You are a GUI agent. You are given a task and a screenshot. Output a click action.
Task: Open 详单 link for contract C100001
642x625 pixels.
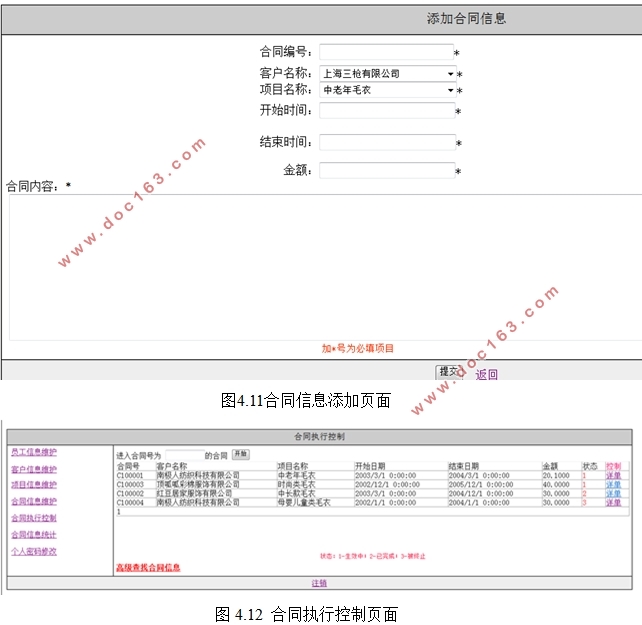click(613, 476)
